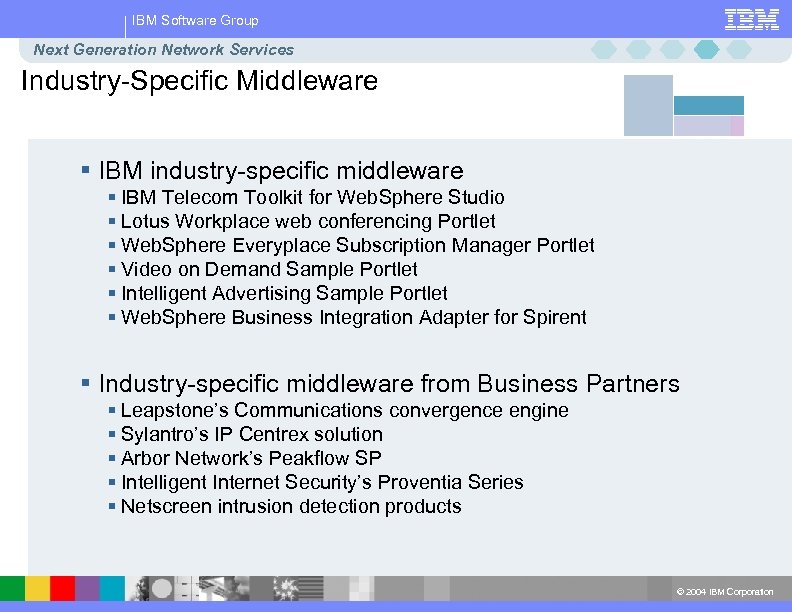792x612 pixels.
Task: Click the teal rectangle graphic near title
Action: [x=709, y=106]
